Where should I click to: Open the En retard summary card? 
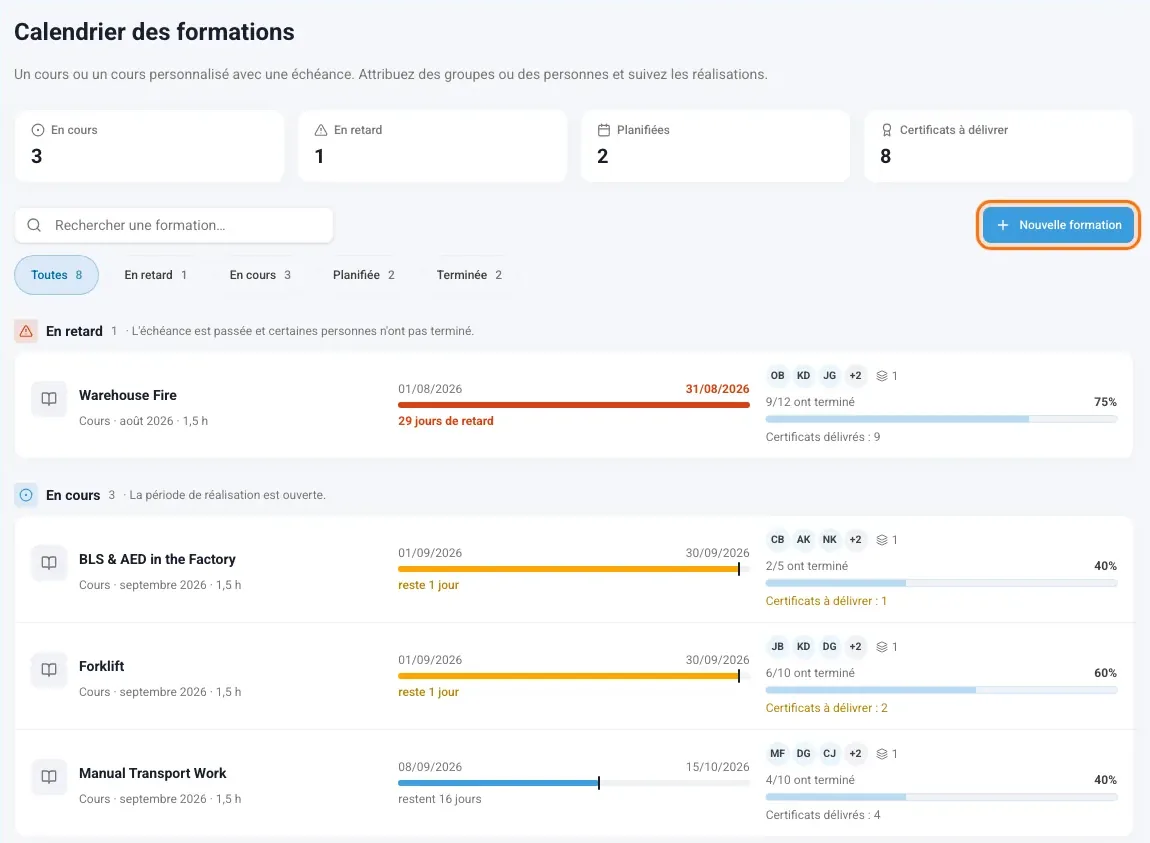click(433, 146)
